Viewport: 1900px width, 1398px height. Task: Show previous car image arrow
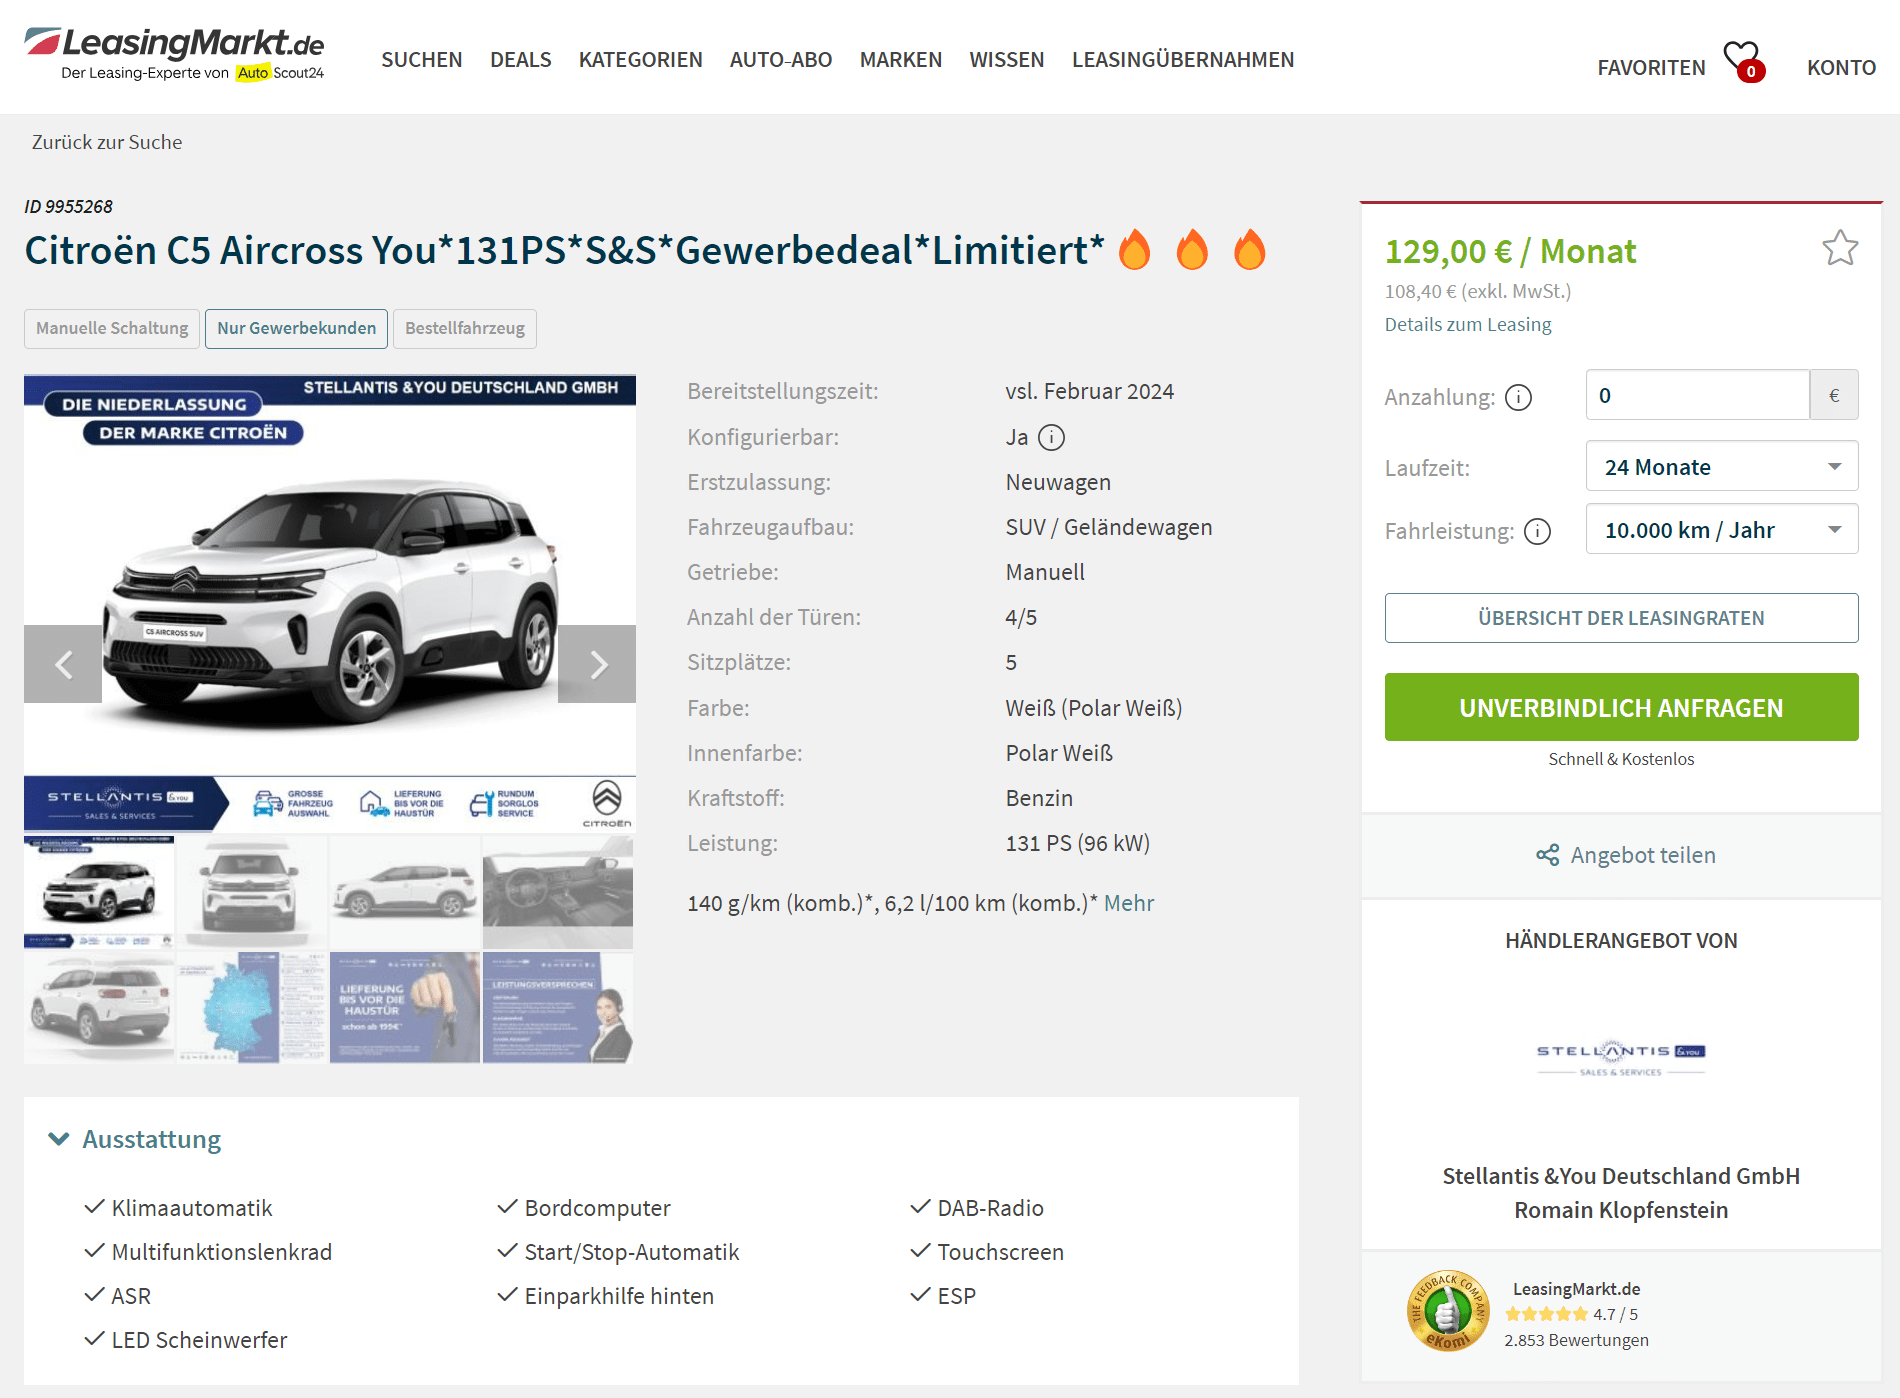(x=63, y=664)
